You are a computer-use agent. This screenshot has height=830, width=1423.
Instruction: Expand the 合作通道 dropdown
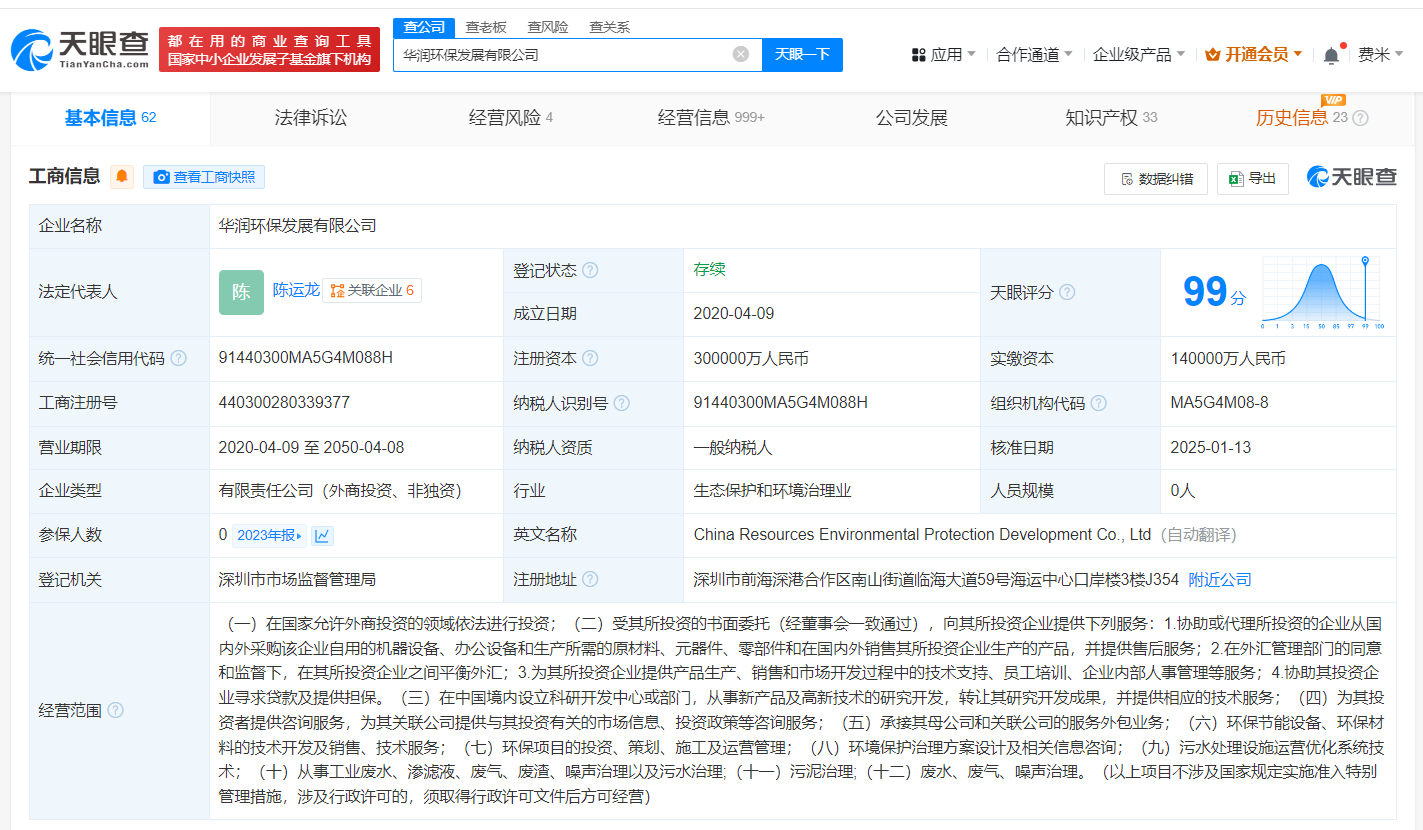coord(1034,55)
